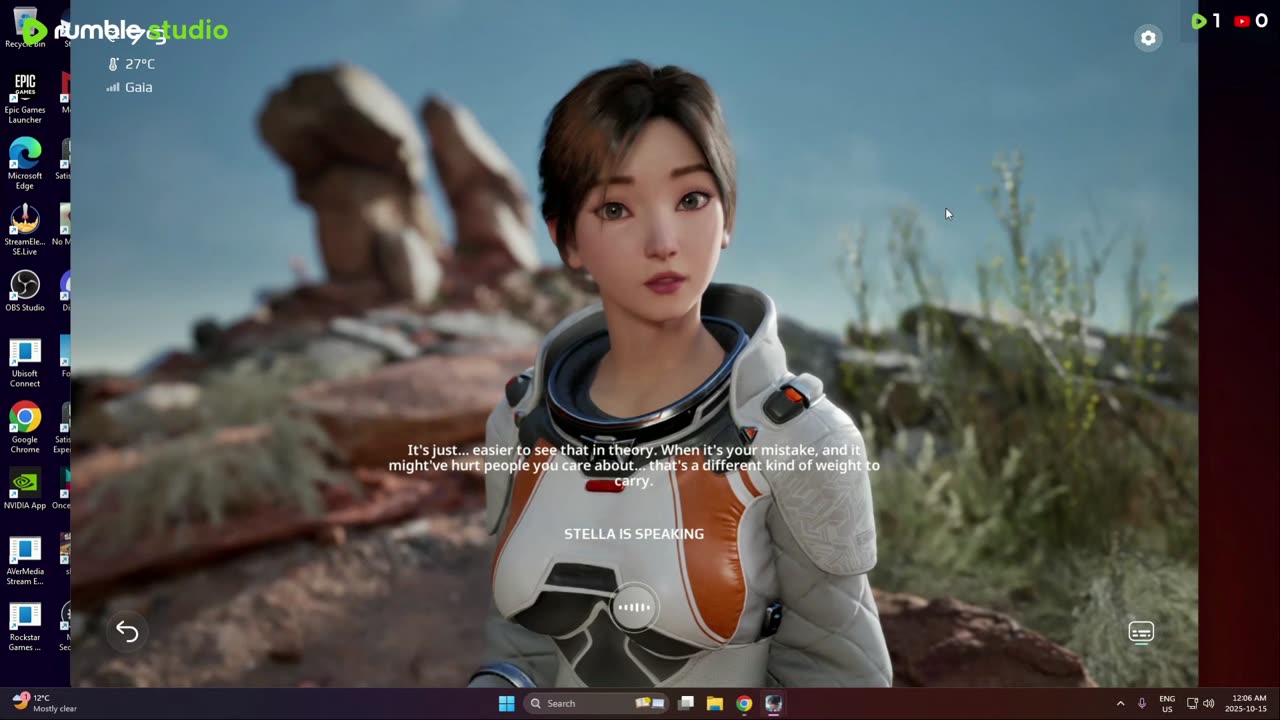The width and height of the screenshot is (1280, 720).
Task: Open the subtitle log icon
Action: pyautogui.click(x=1141, y=632)
